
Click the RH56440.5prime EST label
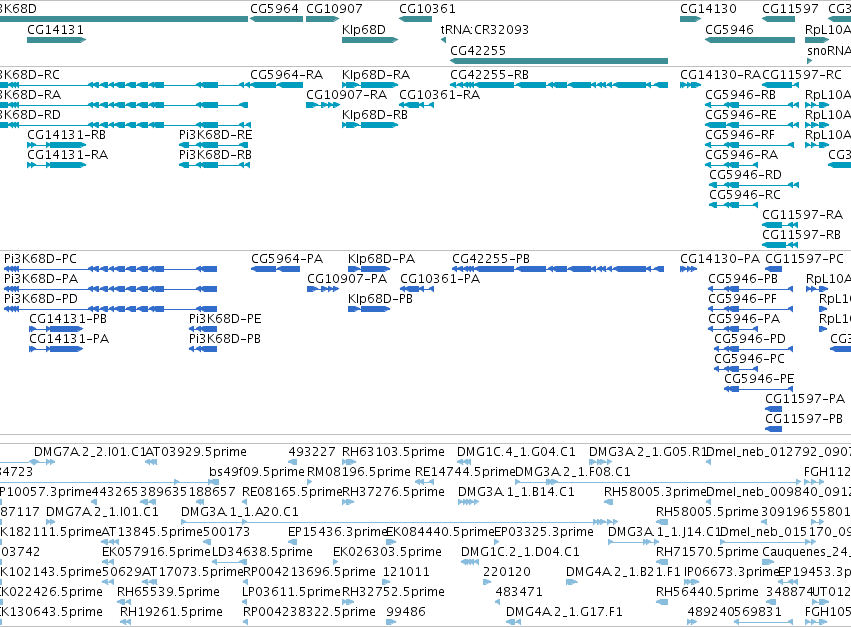[x=707, y=592]
